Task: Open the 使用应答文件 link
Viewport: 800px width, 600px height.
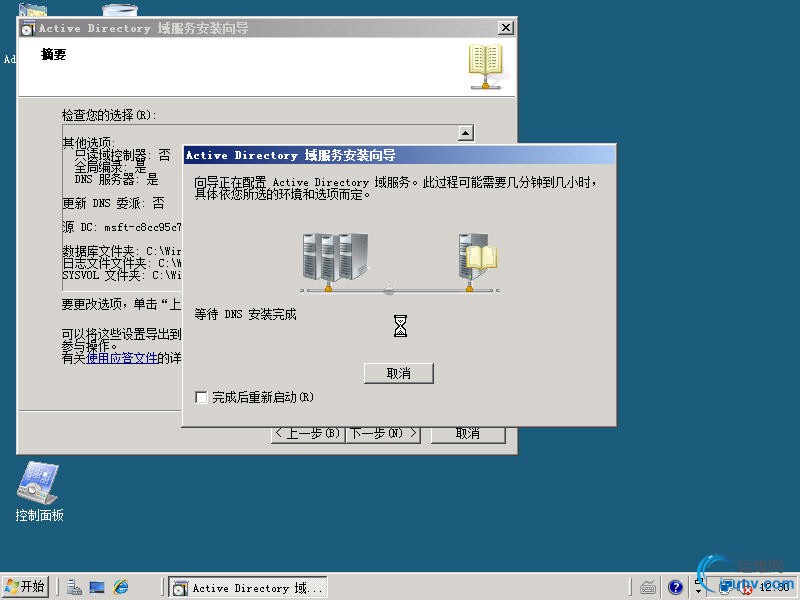Action: click(121, 358)
